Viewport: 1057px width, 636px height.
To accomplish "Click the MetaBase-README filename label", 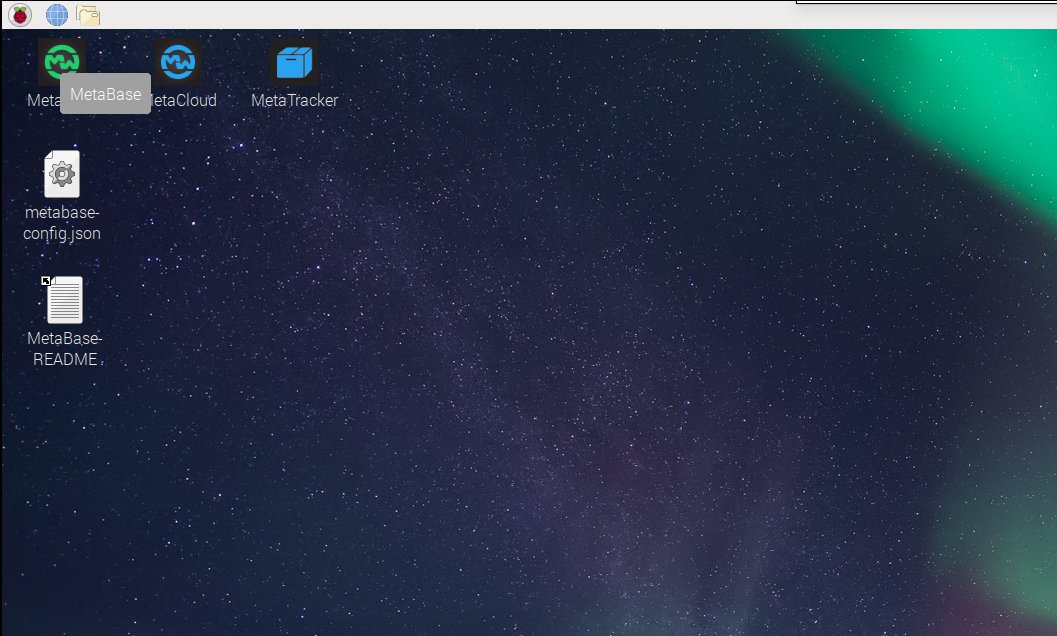I will coord(63,348).
